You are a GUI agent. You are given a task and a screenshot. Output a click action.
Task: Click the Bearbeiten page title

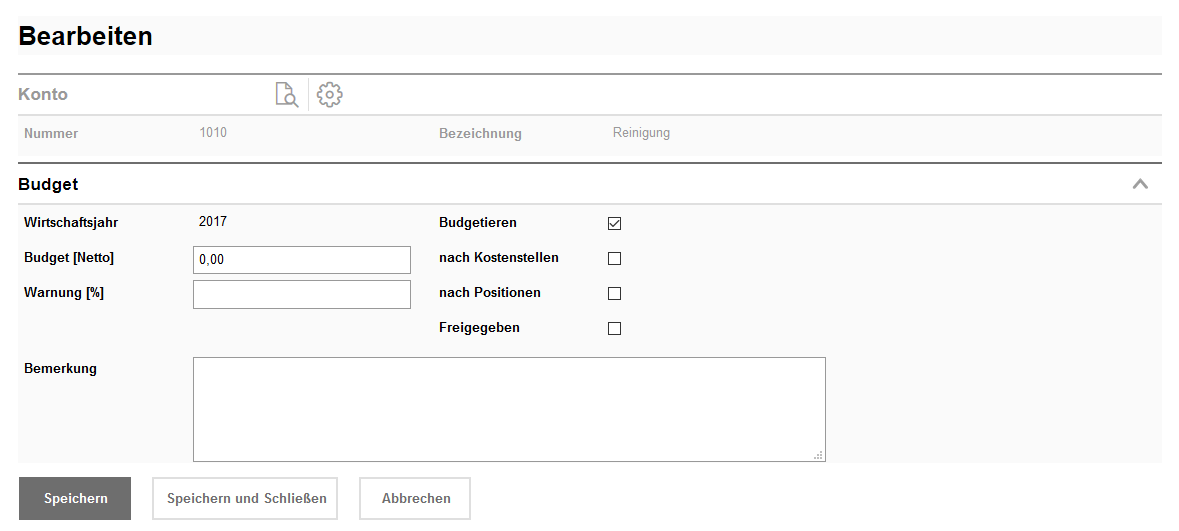(86, 36)
